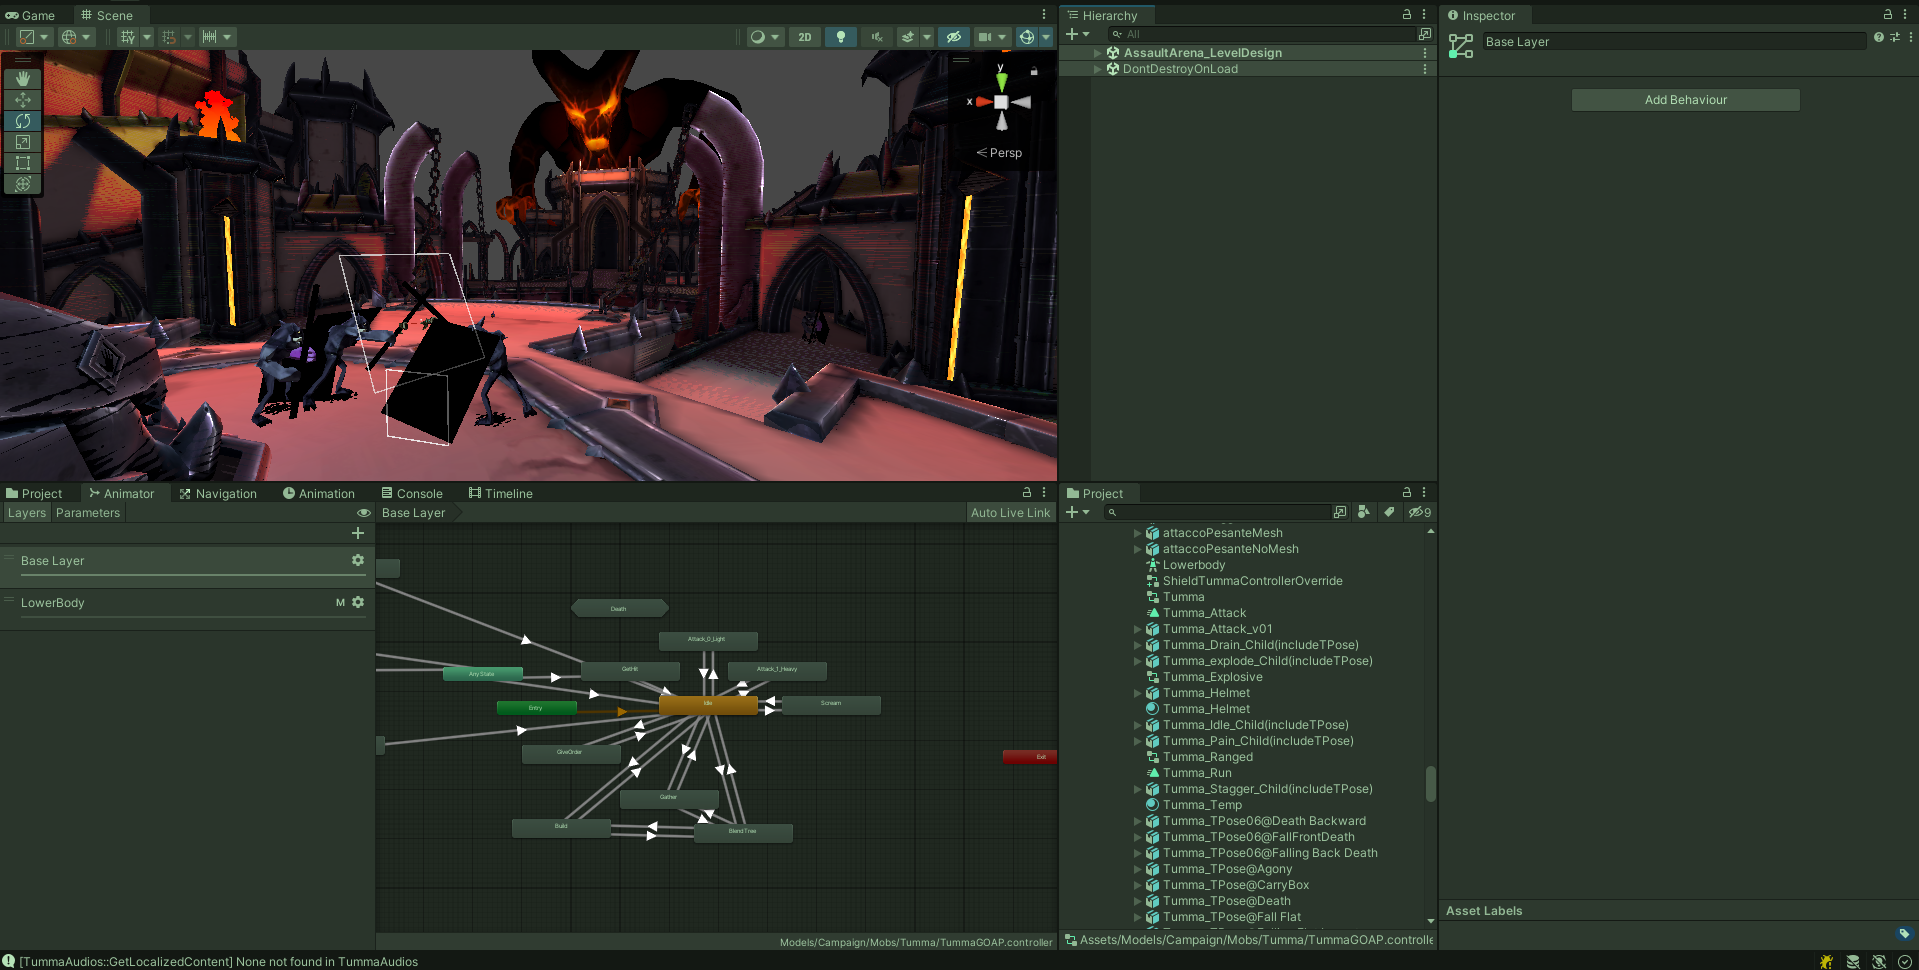The width and height of the screenshot is (1919, 970).
Task: Open Project create plus dropdown
Action: coord(1077,512)
